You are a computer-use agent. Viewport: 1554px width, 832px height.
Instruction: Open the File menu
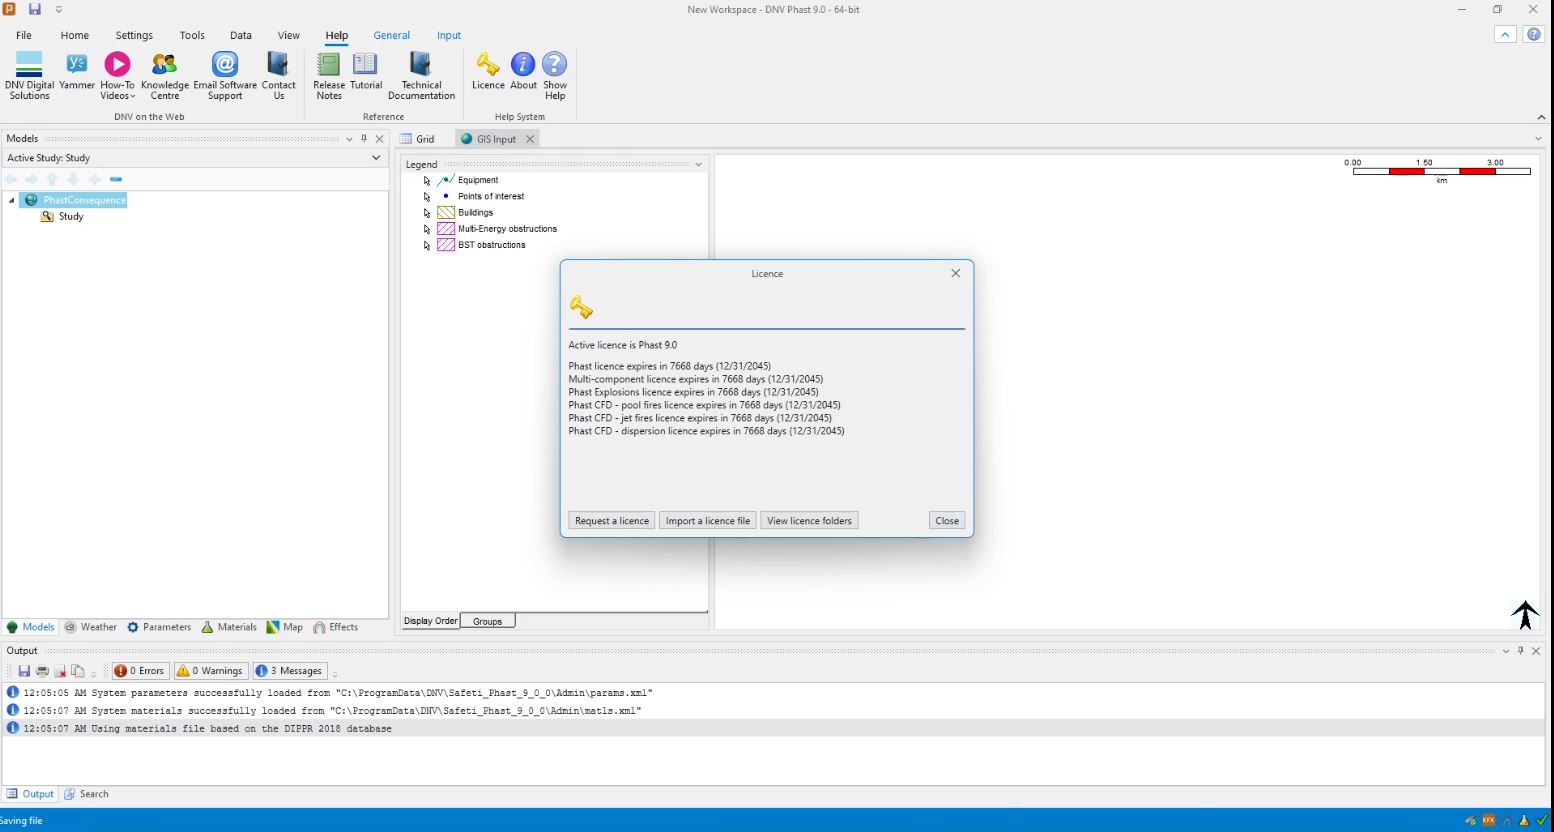pos(24,35)
